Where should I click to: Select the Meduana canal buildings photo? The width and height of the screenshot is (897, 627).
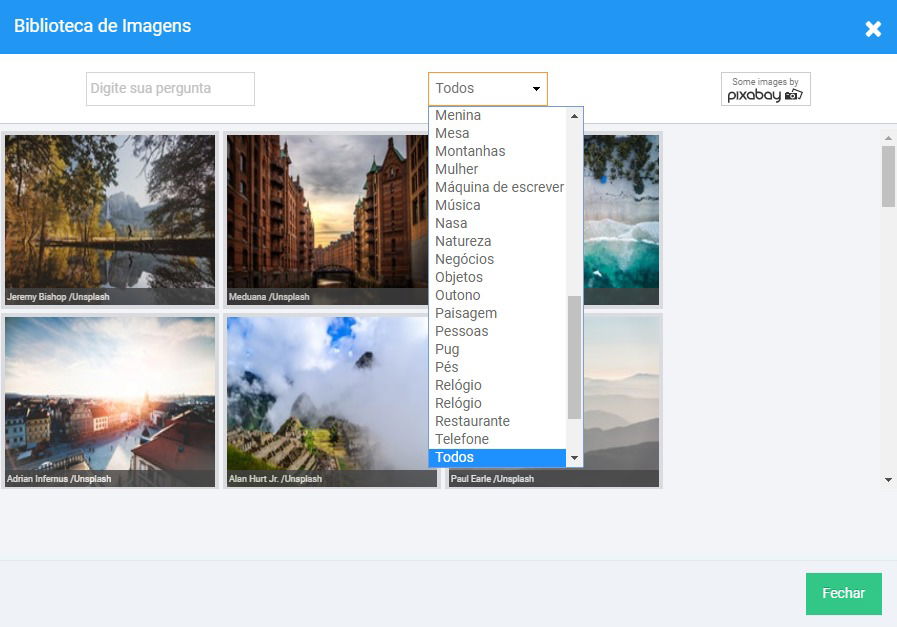tap(328, 220)
